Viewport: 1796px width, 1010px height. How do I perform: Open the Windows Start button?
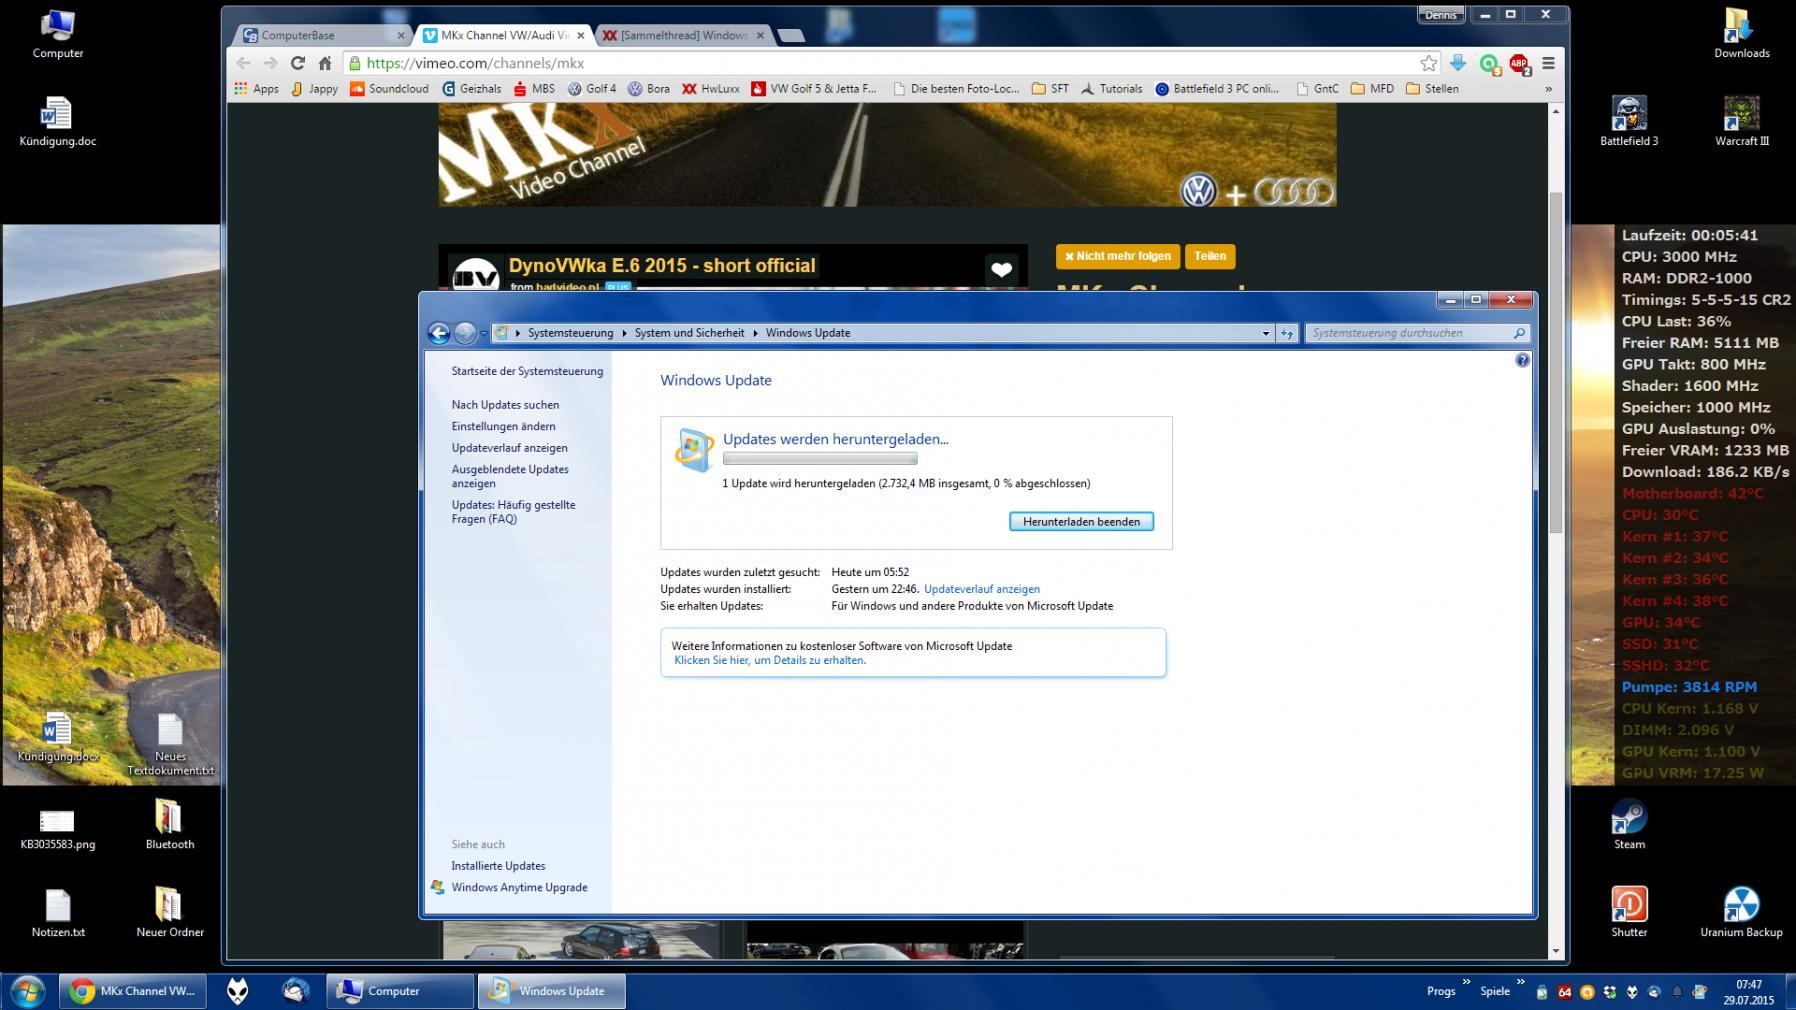pos(27,991)
